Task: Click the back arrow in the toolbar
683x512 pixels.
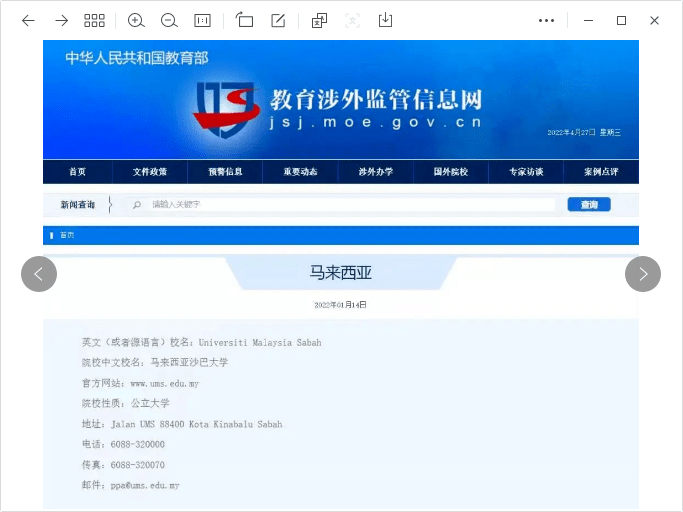Action: pos(28,20)
